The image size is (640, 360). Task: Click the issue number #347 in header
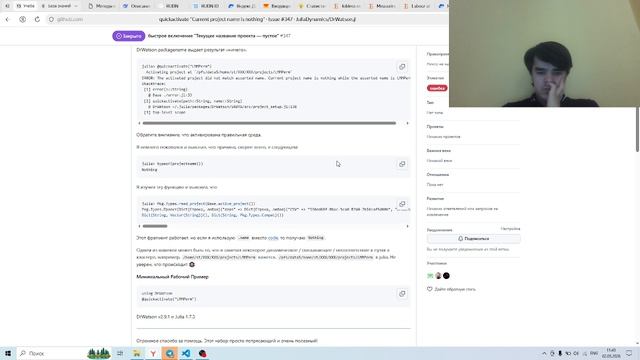[285, 36]
